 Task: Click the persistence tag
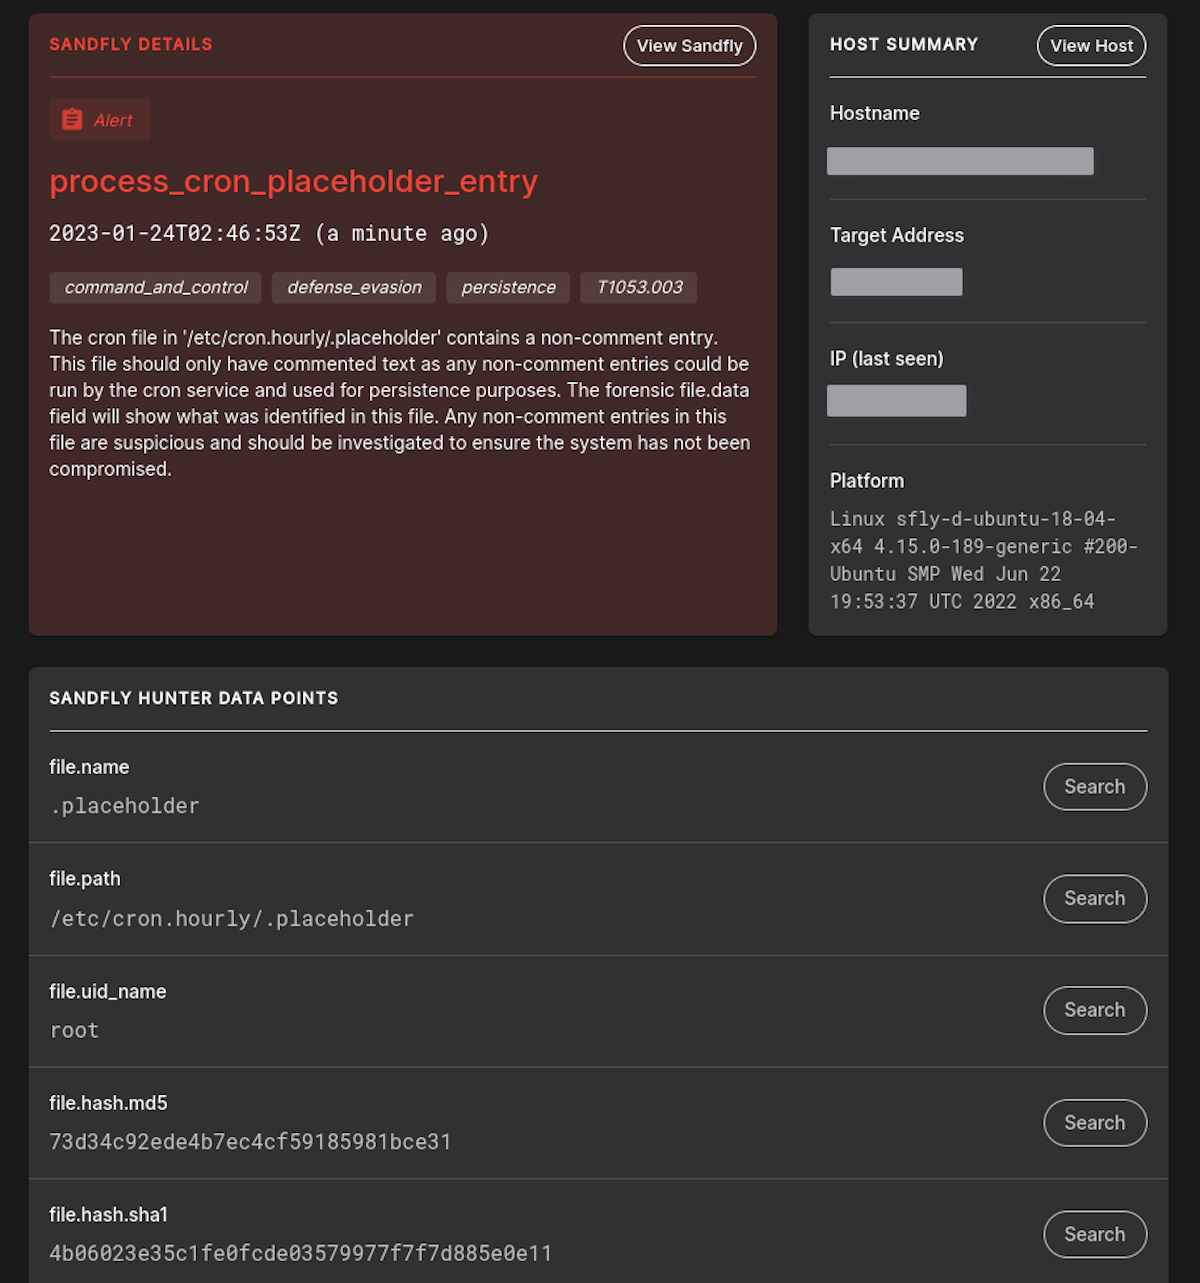pos(508,287)
